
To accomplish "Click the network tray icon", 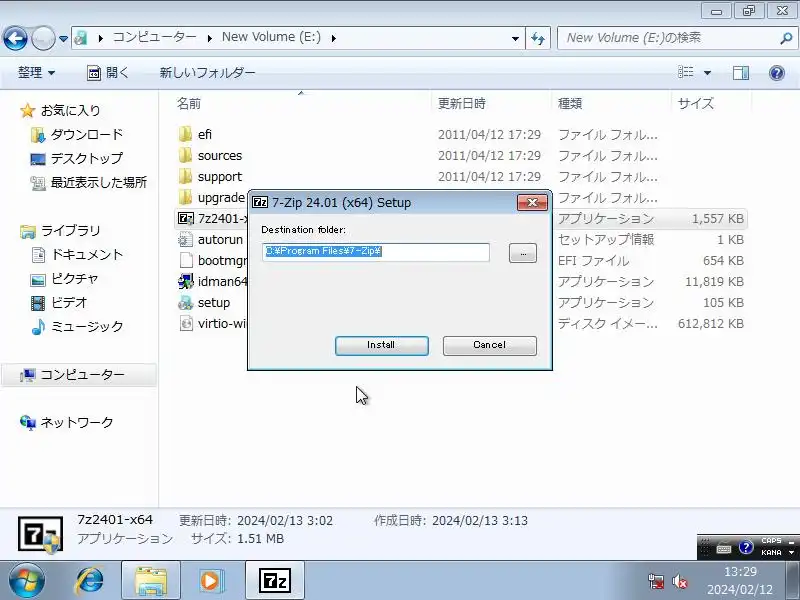I will (x=656, y=581).
